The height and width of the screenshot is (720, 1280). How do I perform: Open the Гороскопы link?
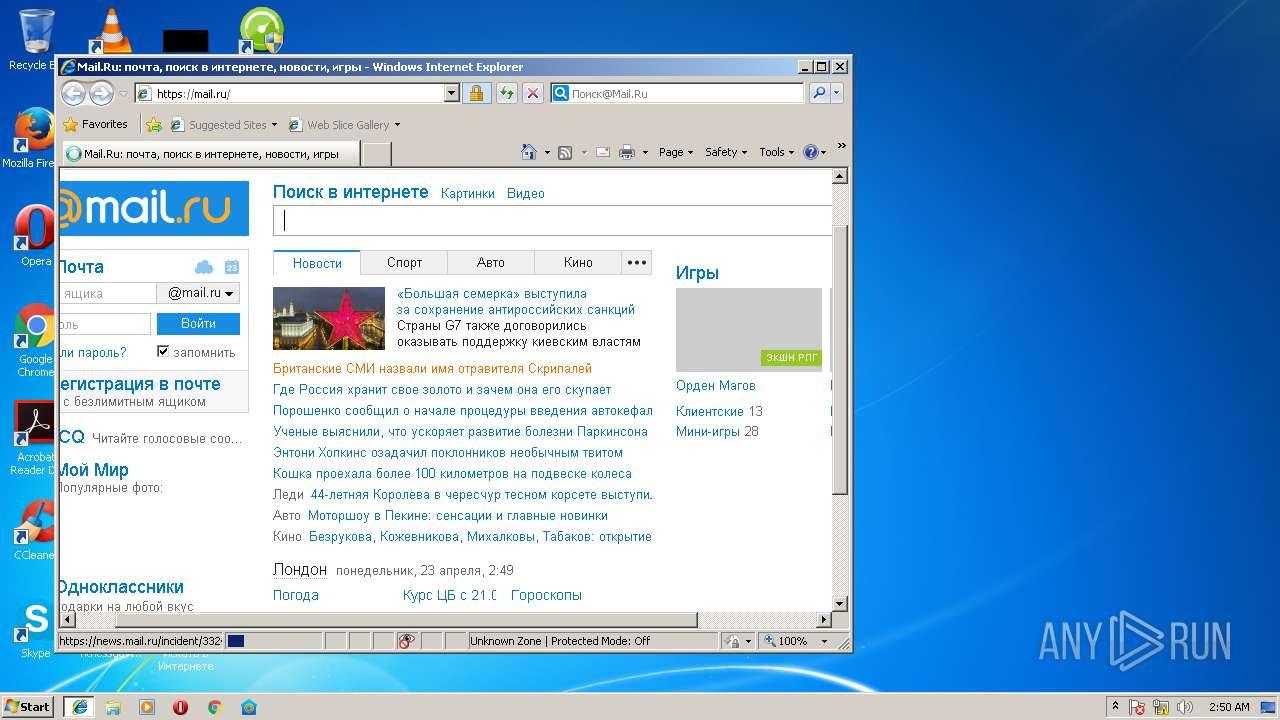pyautogui.click(x=546, y=595)
